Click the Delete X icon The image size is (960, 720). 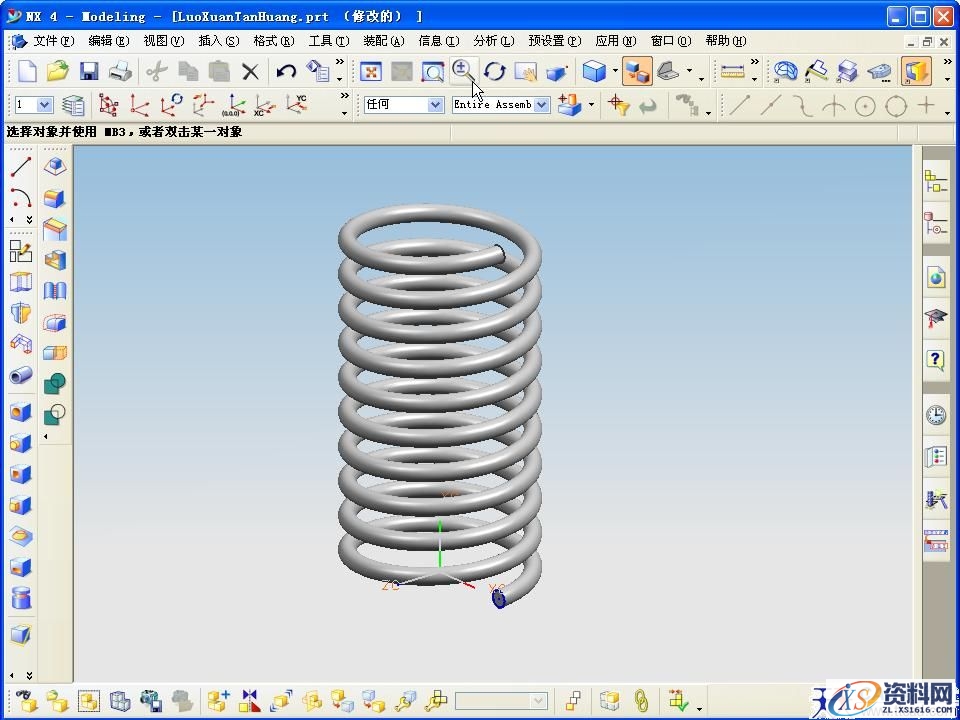251,71
